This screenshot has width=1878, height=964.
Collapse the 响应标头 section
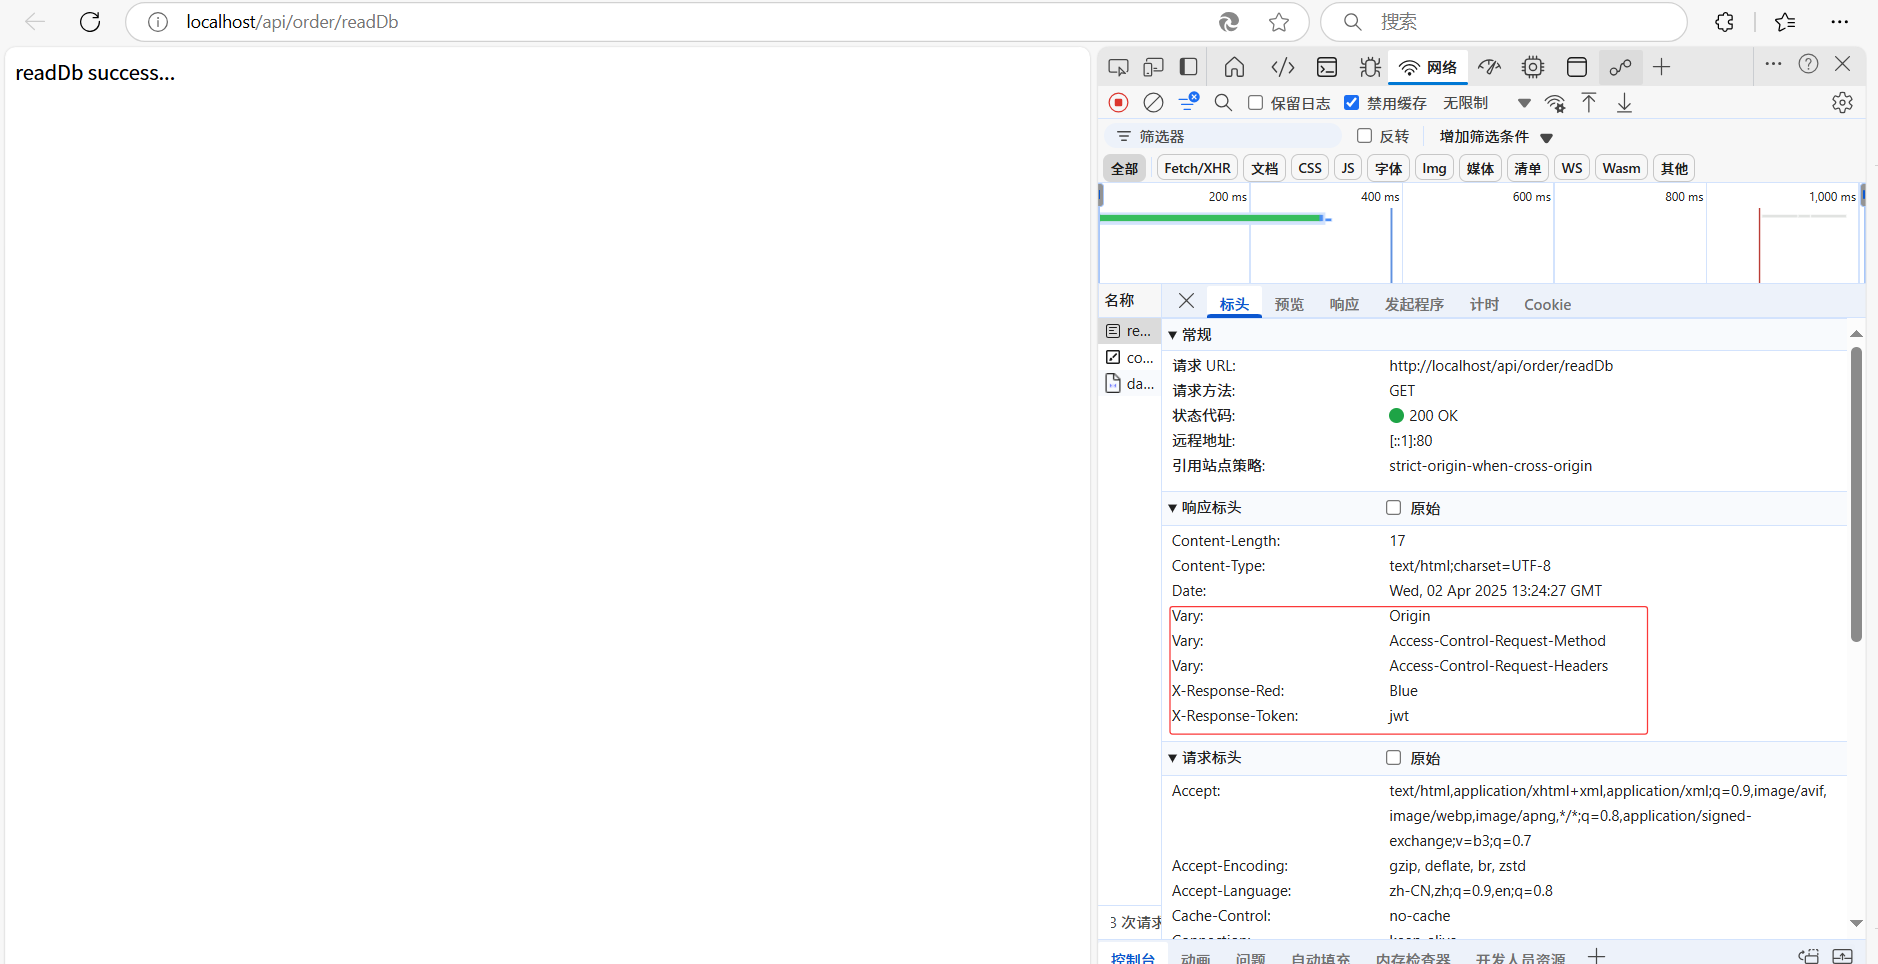tap(1173, 508)
